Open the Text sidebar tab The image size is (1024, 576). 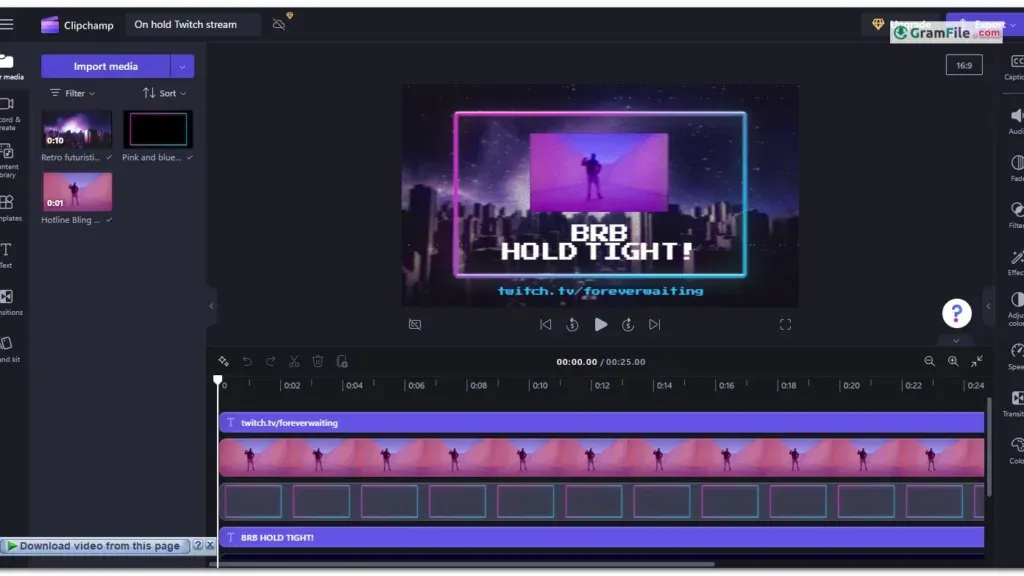pyautogui.click(x=7, y=255)
